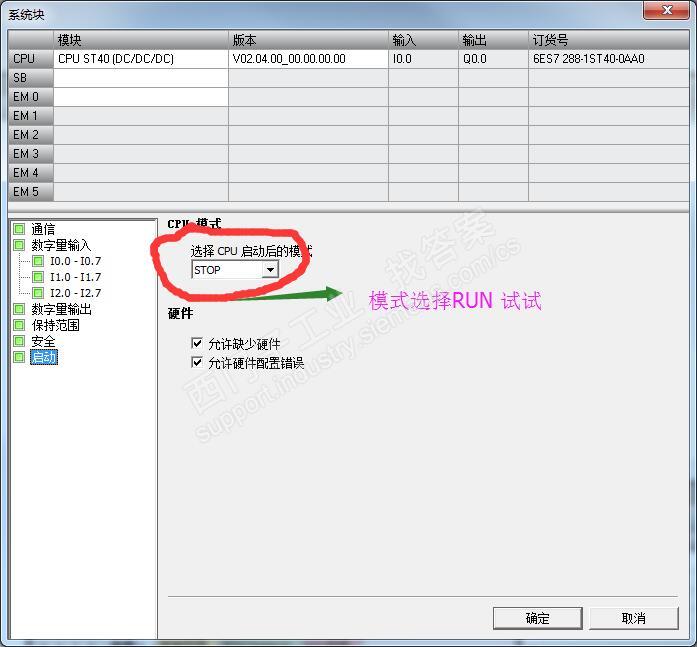697x647 pixels.
Task: Click the V02.04.00_00.00.00.00 version cell
Action: tap(308, 59)
